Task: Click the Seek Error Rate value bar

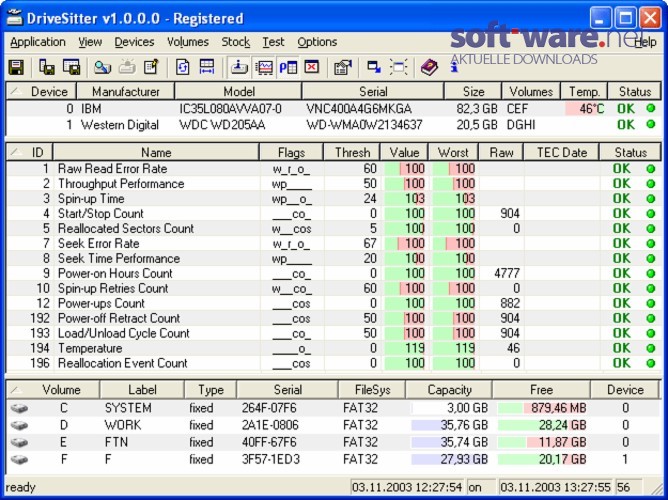Action: pyautogui.click(x=405, y=244)
